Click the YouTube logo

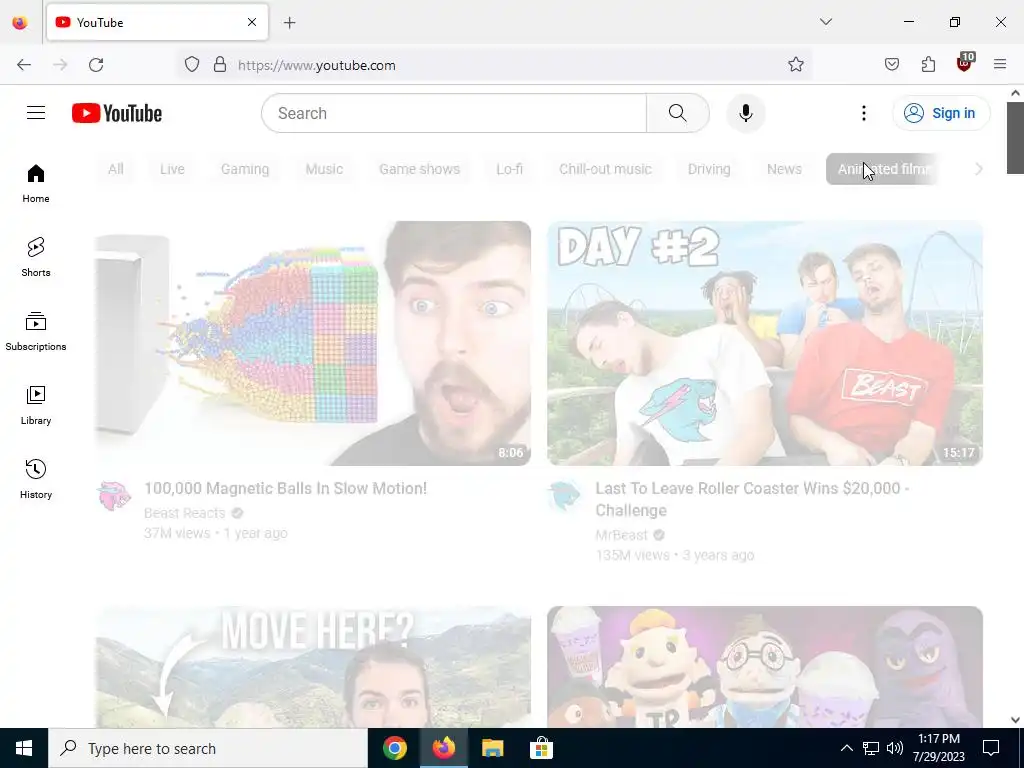[117, 113]
